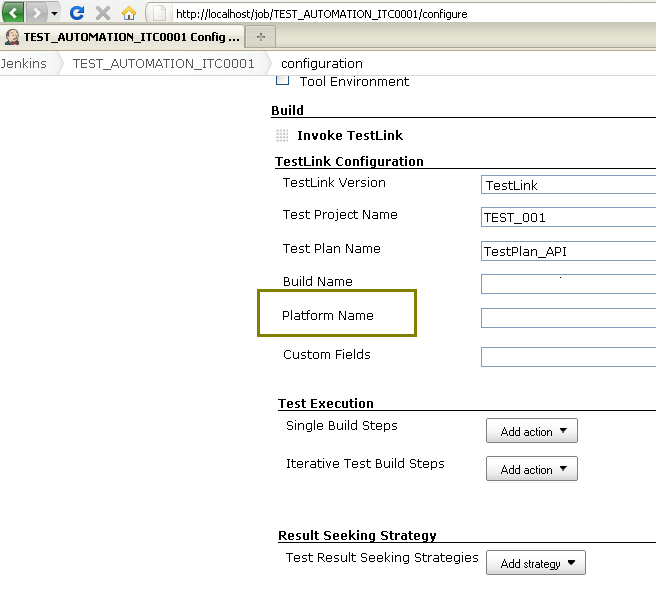The width and height of the screenshot is (656, 607).
Task: Focus the Test Plan Name field
Action: pyautogui.click(x=568, y=251)
